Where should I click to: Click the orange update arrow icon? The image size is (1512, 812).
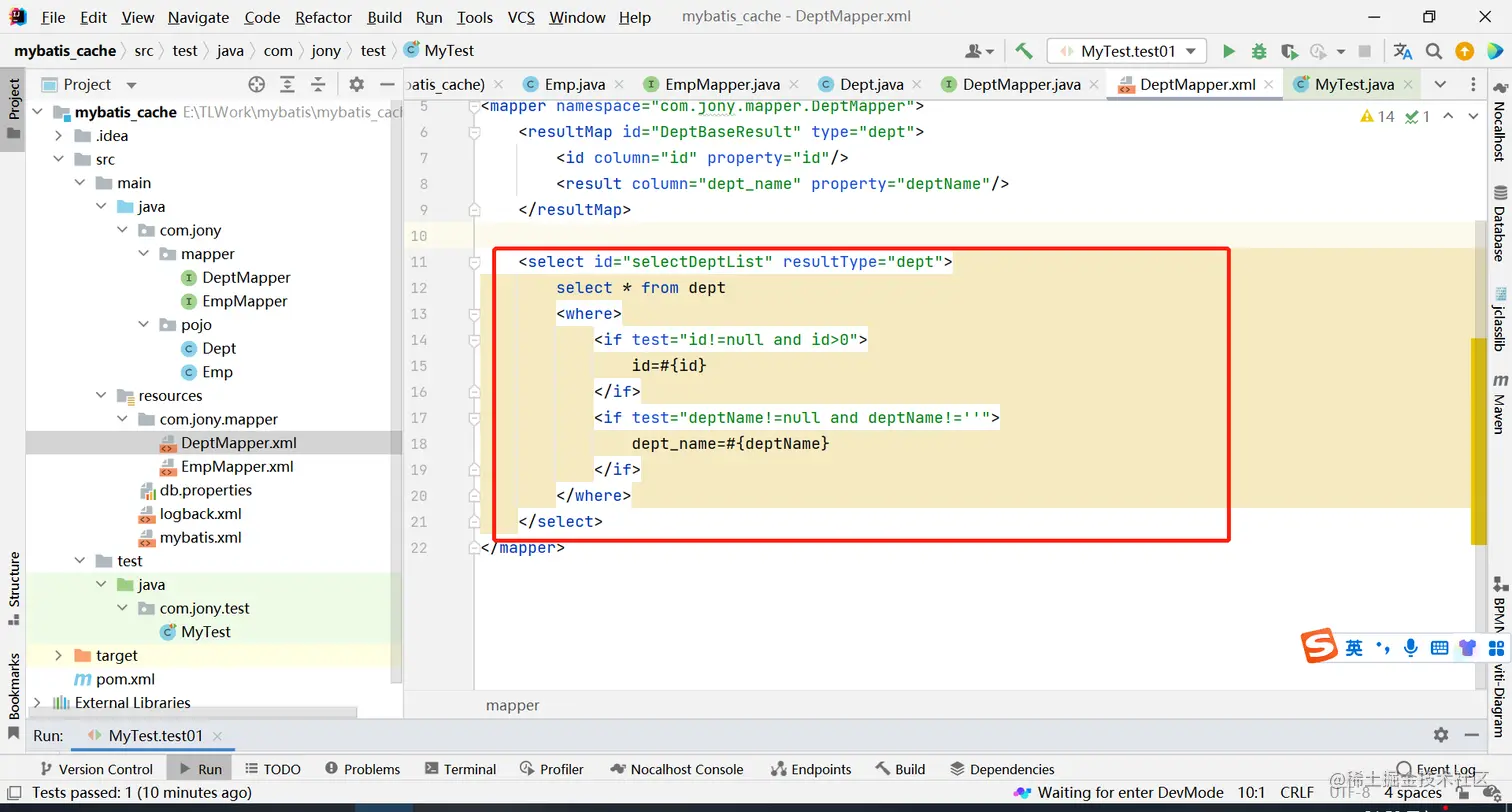tap(1464, 51)
